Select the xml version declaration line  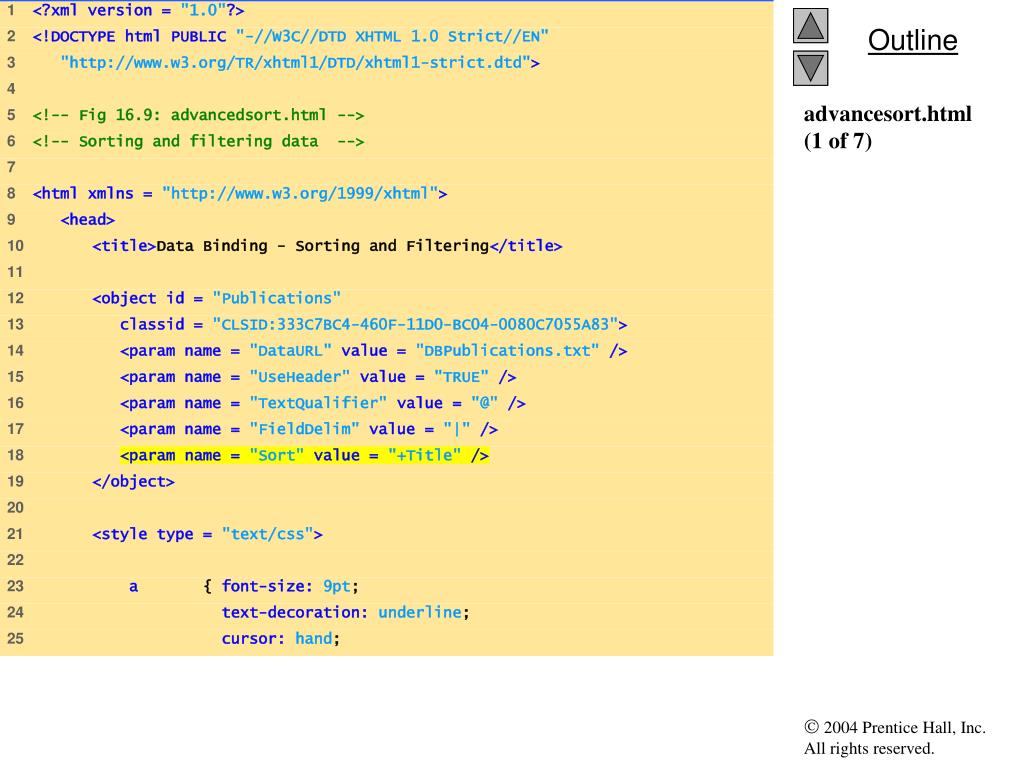tap(138, 10)
